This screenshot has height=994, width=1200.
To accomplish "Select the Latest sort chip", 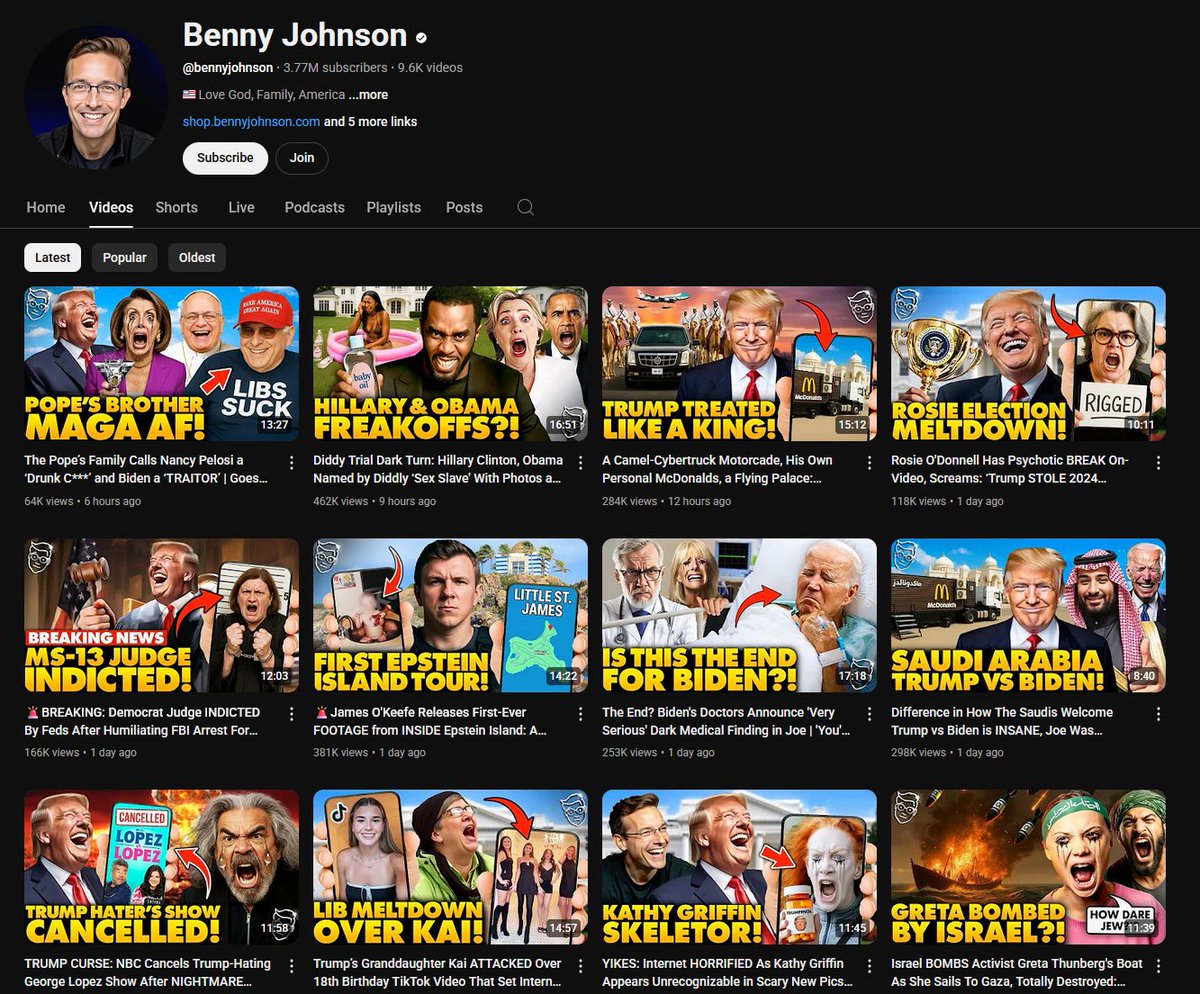I will coord(53,257).
